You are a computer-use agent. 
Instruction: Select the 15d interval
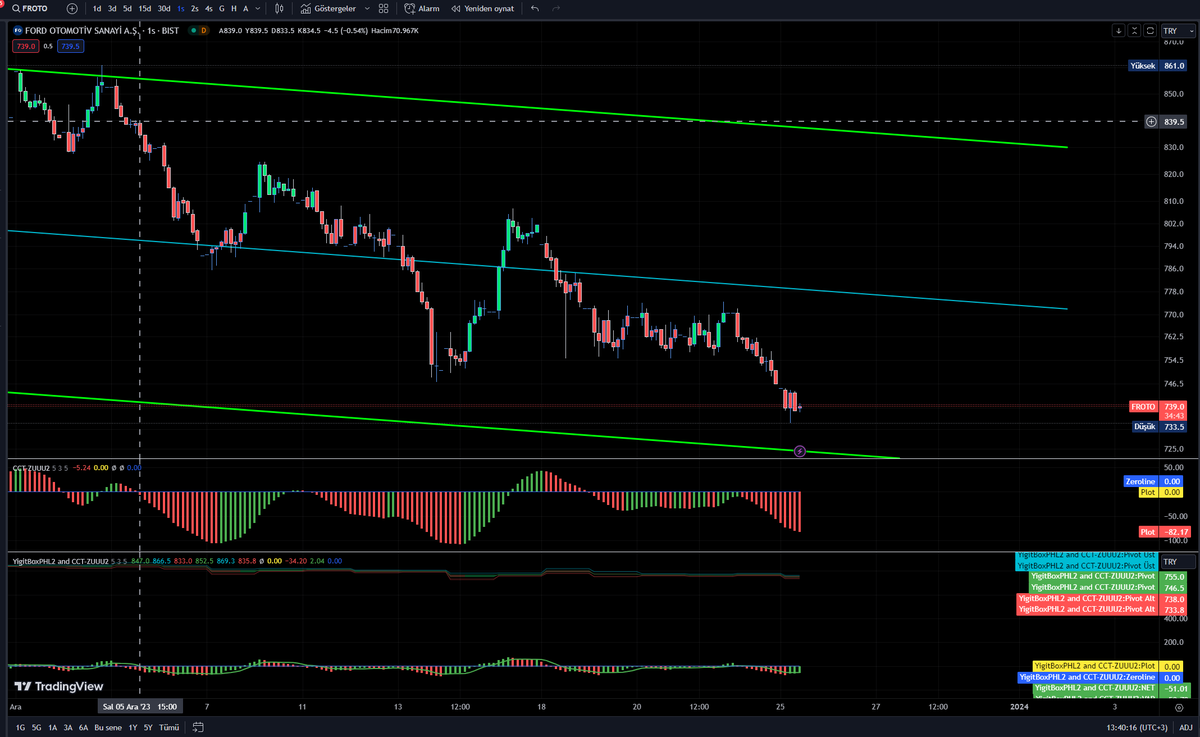(x=145, y=8)
